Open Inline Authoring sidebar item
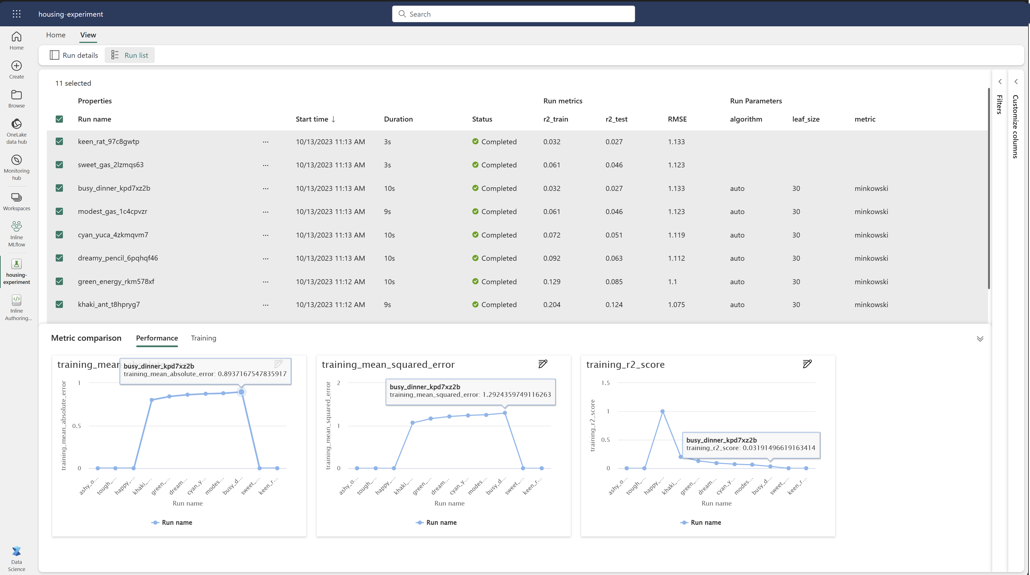The image size is (1030, 575). point(16,308)
